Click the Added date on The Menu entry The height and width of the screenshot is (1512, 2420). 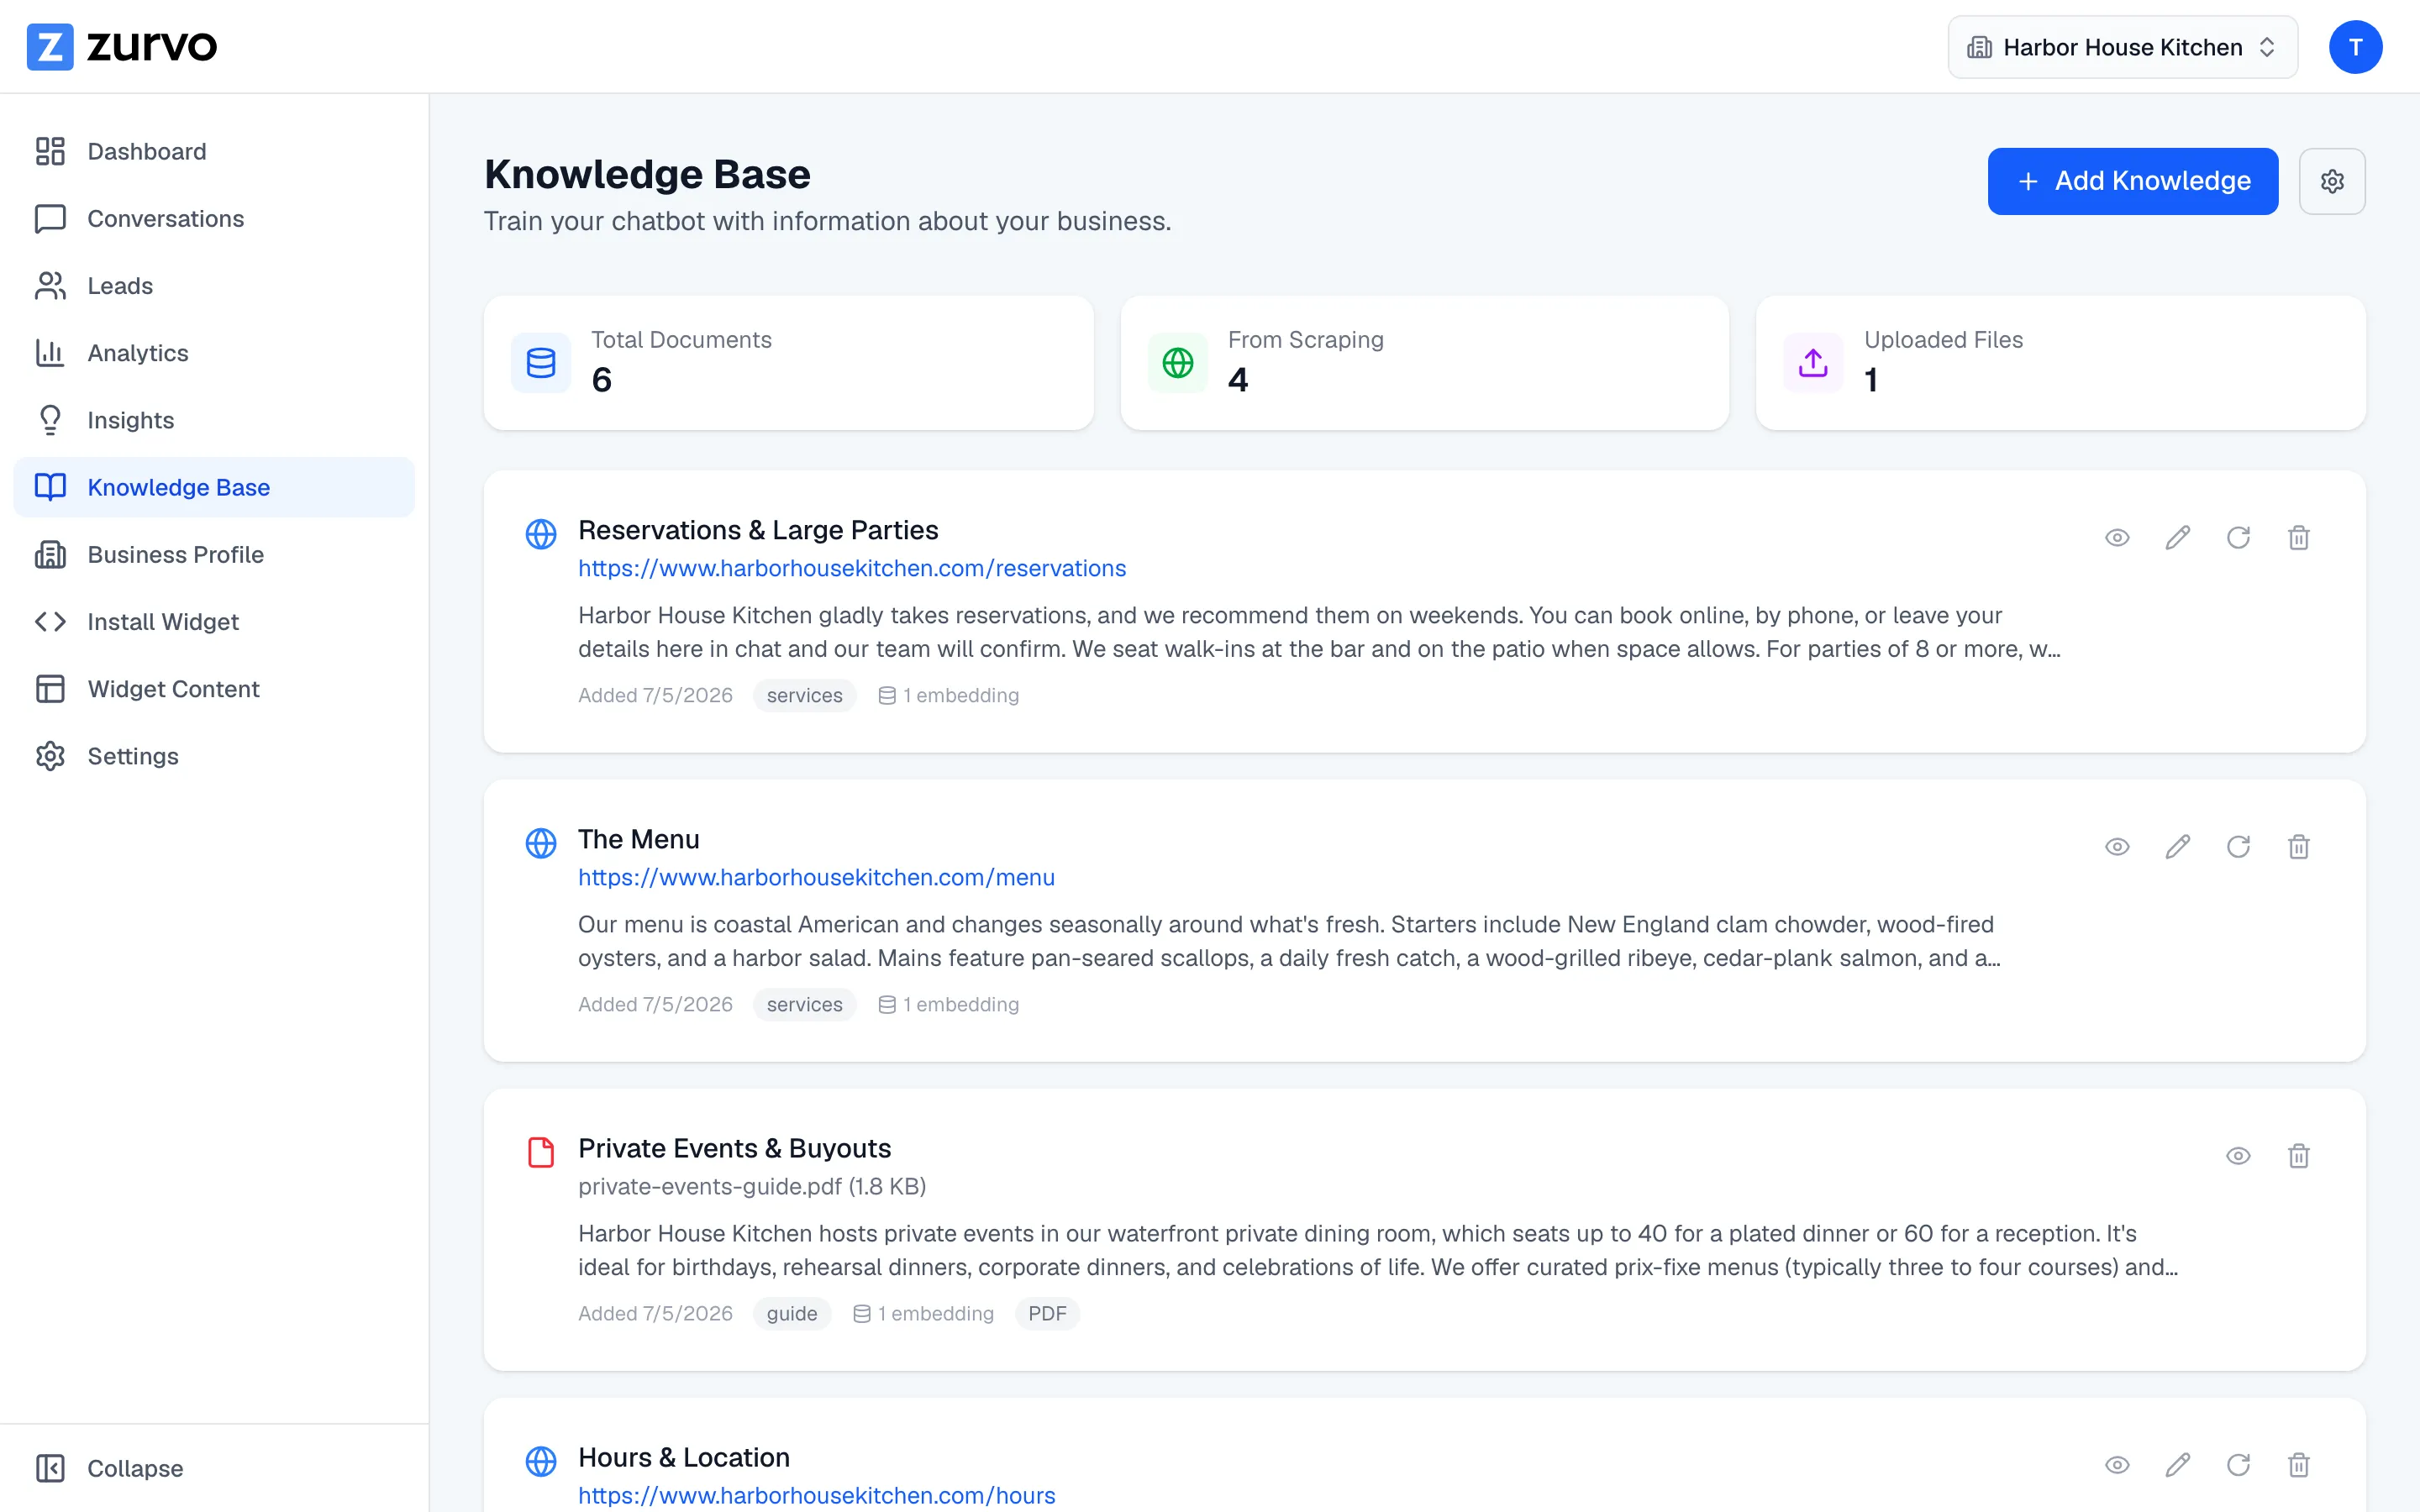coord(655,1005)
